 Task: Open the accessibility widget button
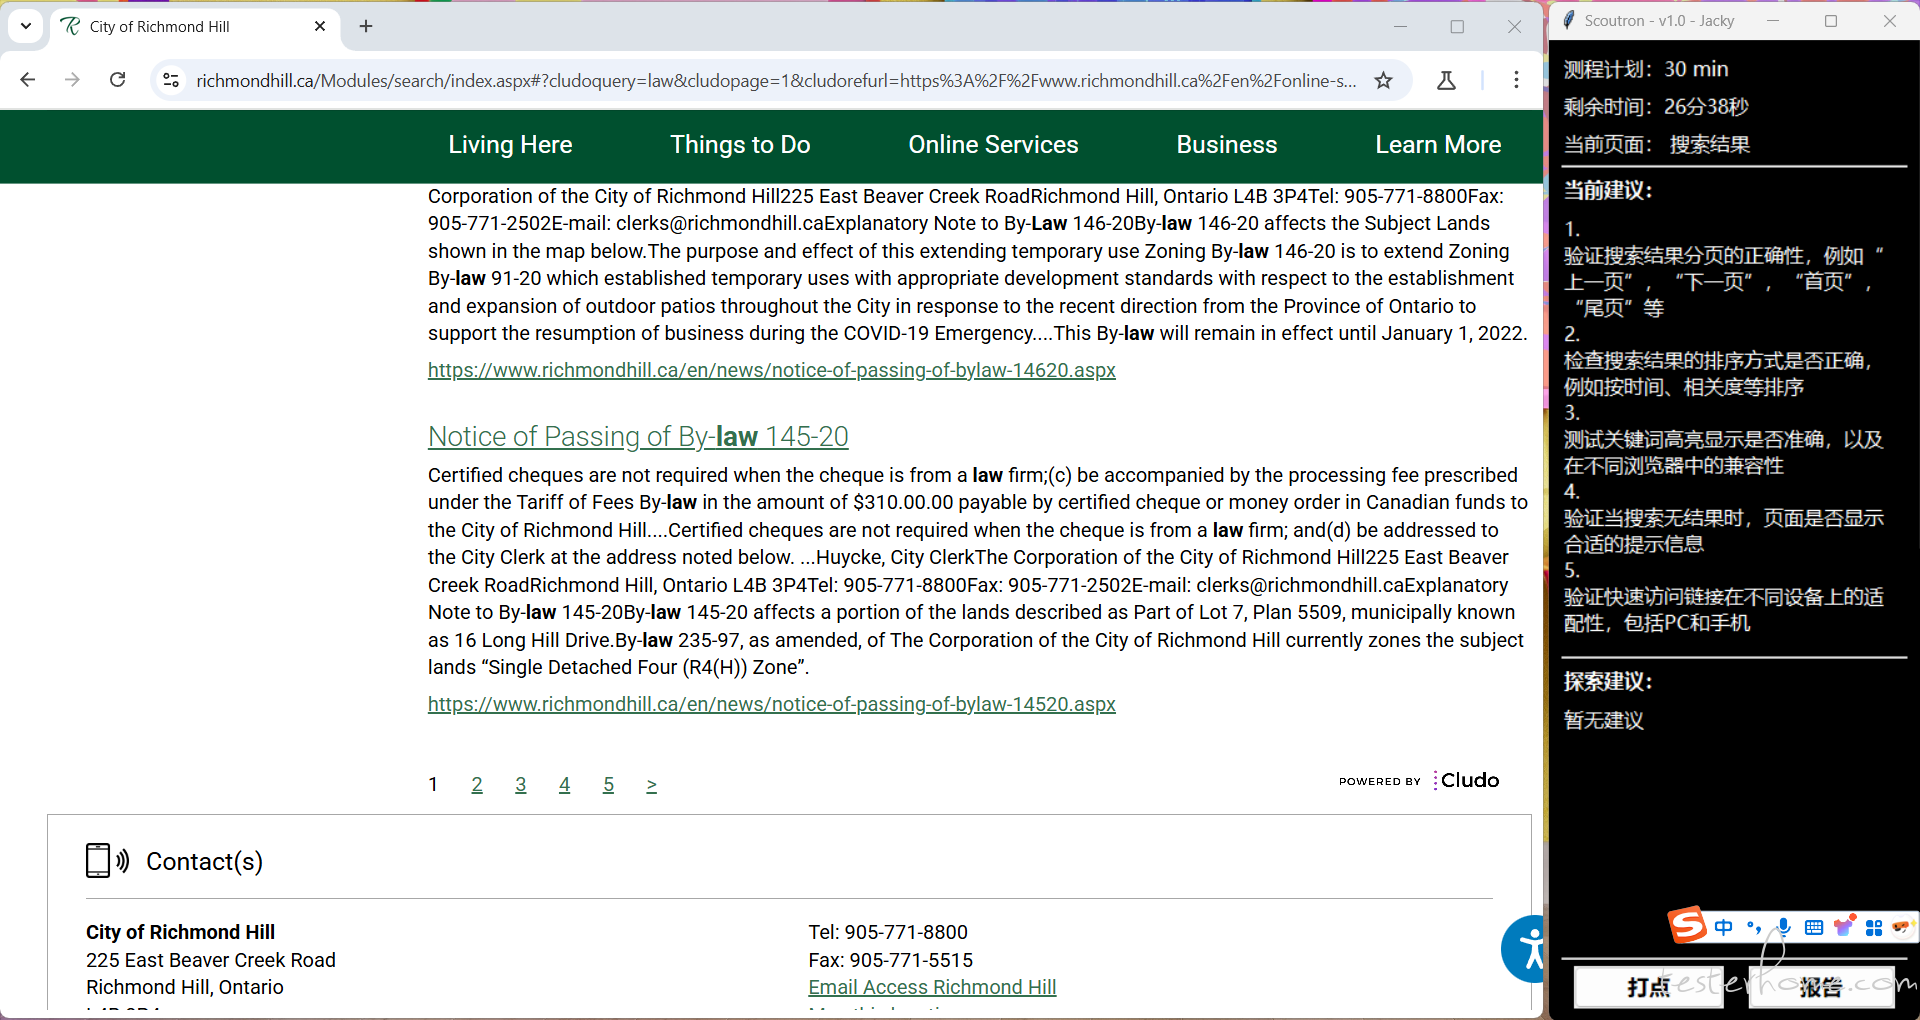[x=1524, y=948]
